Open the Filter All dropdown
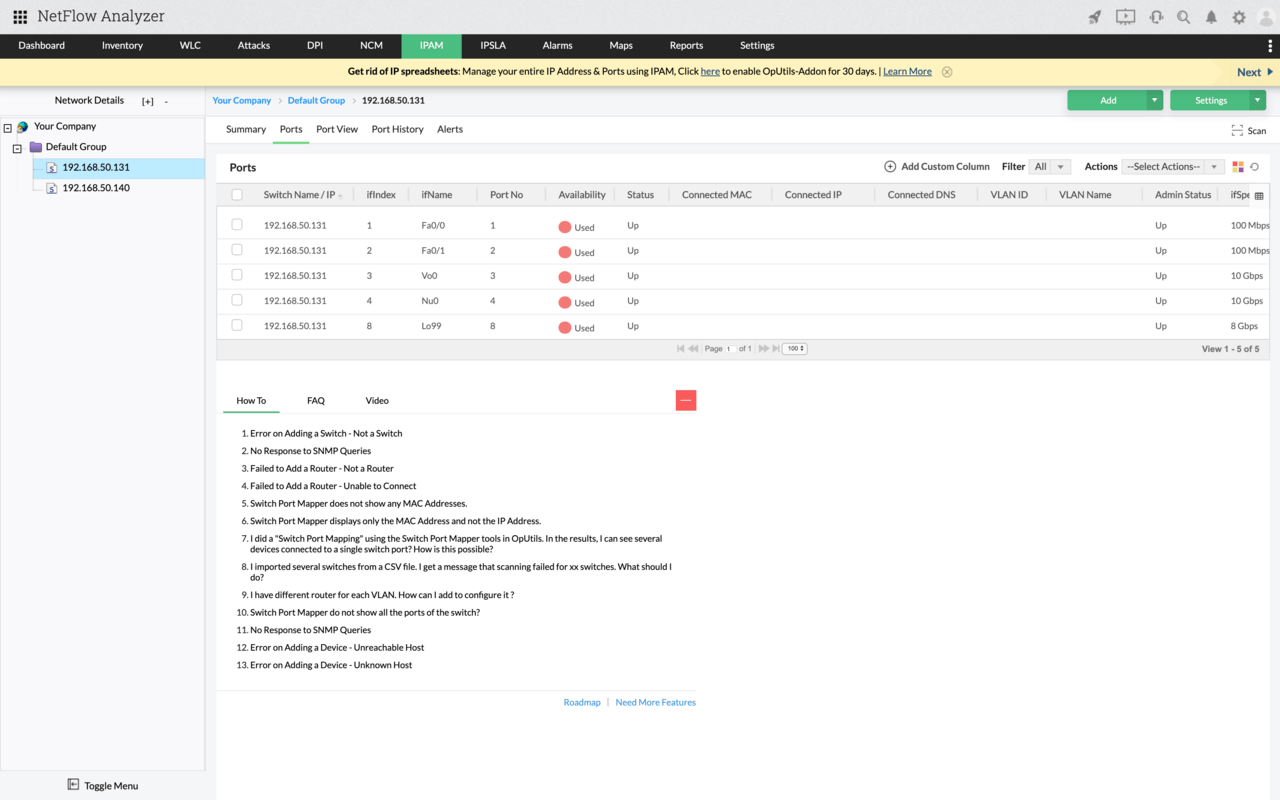 1049,167
